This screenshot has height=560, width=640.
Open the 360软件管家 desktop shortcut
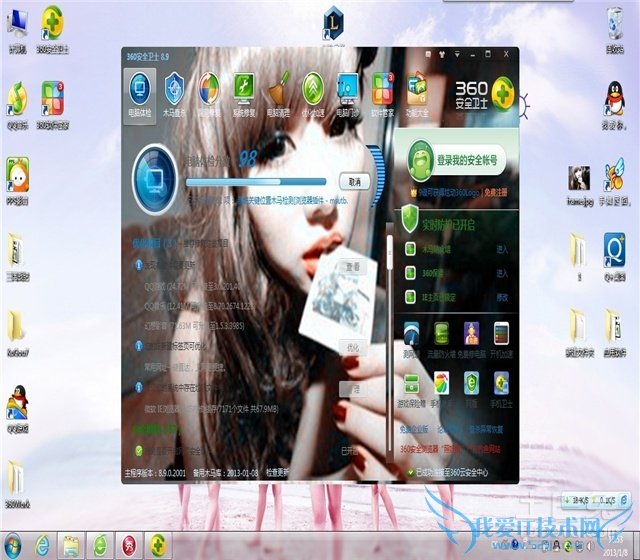(52, 106)
